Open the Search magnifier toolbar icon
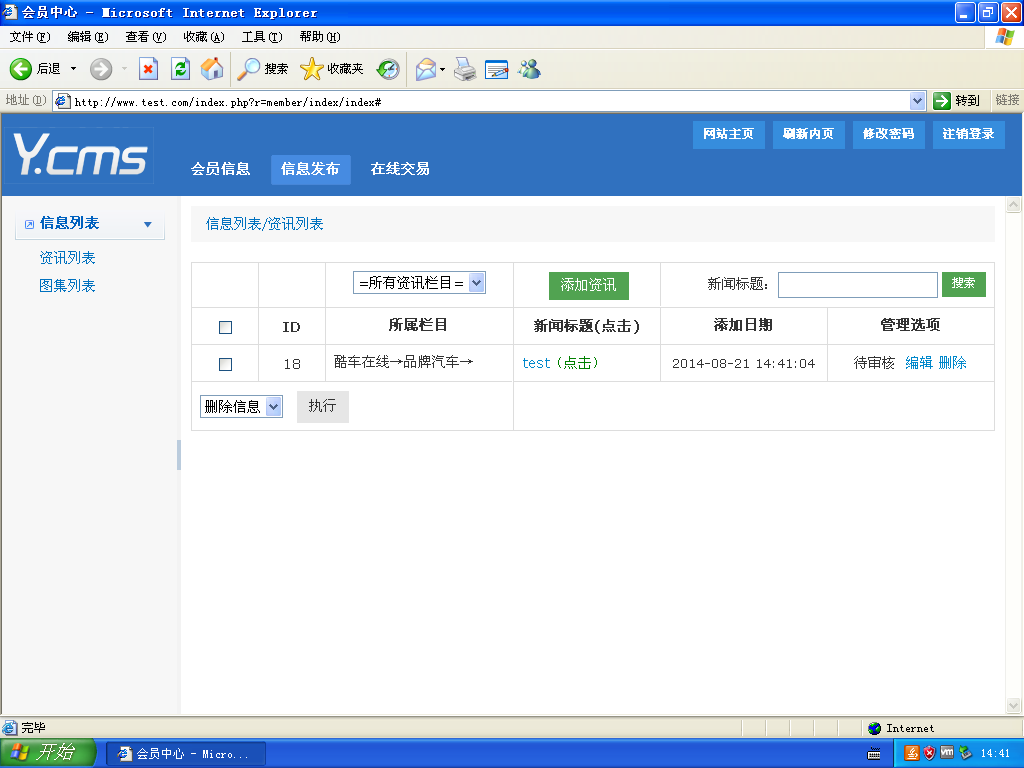Screen dimensions: 1024x768 point(248,69)
